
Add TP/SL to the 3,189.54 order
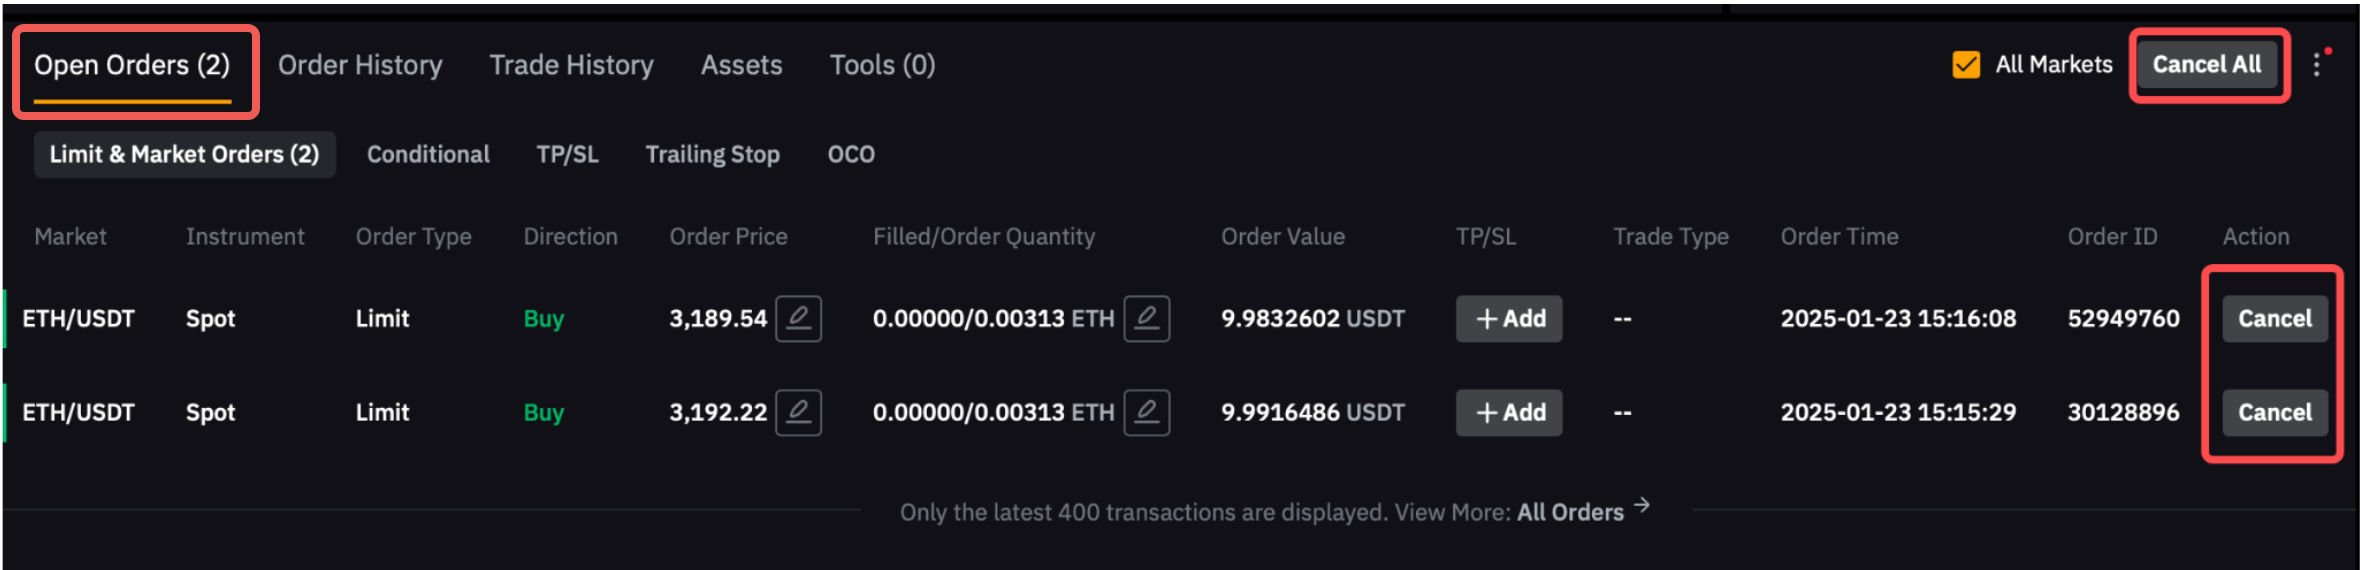coord(1508,319)
